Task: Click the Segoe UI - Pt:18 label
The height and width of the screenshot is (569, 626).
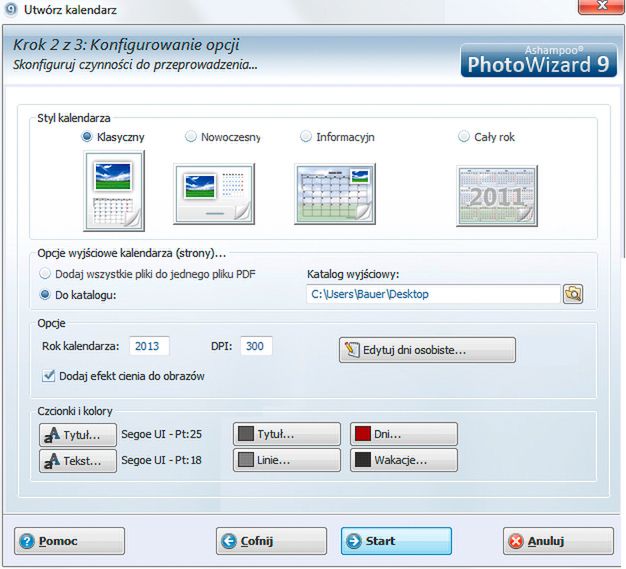Action: click(162, 460)
